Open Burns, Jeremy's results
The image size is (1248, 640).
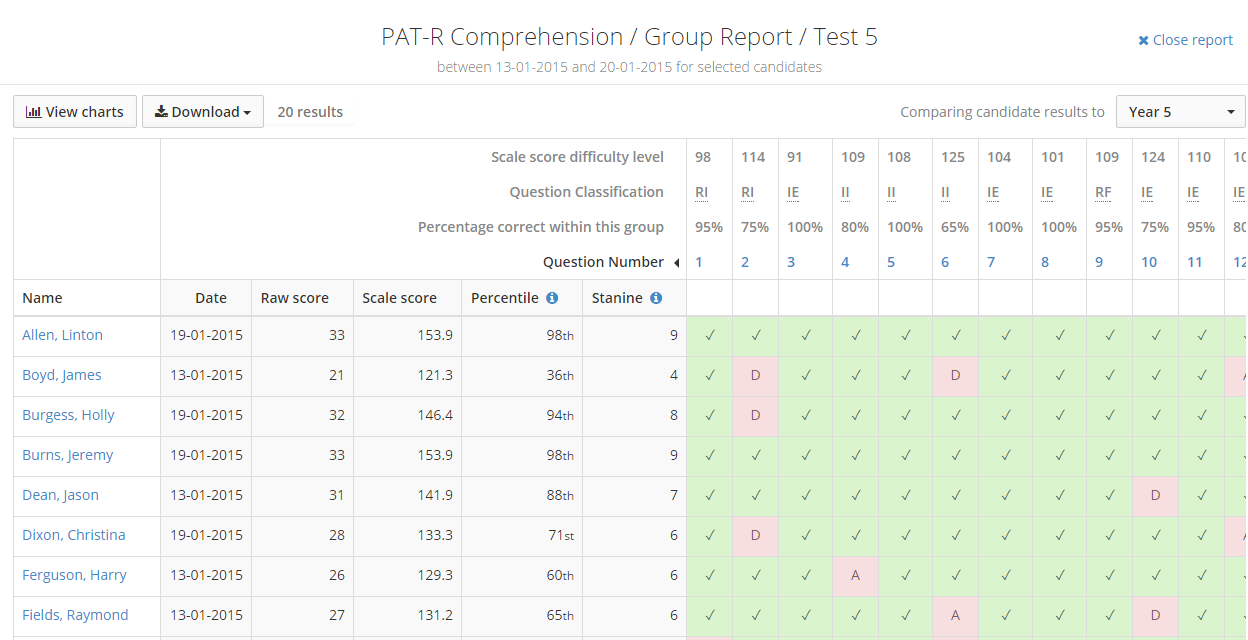click(68, 455)
